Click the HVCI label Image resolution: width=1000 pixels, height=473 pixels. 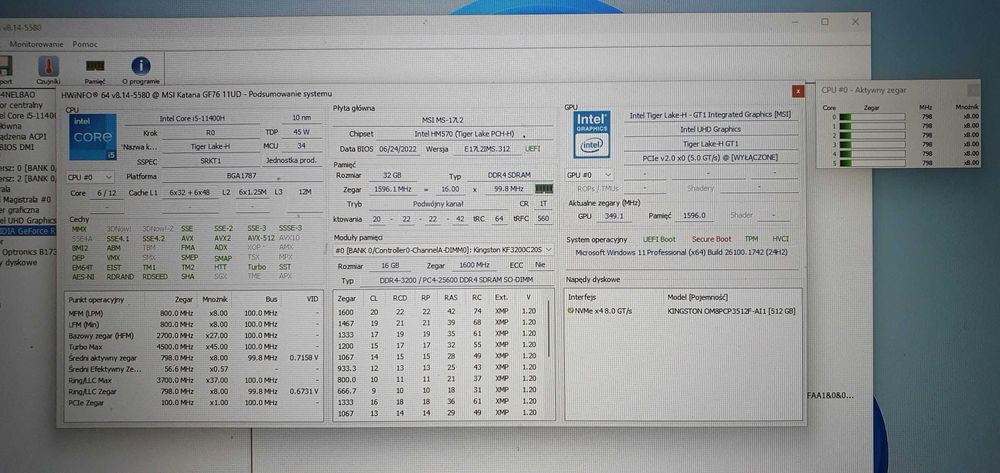[x=781, y=239]
